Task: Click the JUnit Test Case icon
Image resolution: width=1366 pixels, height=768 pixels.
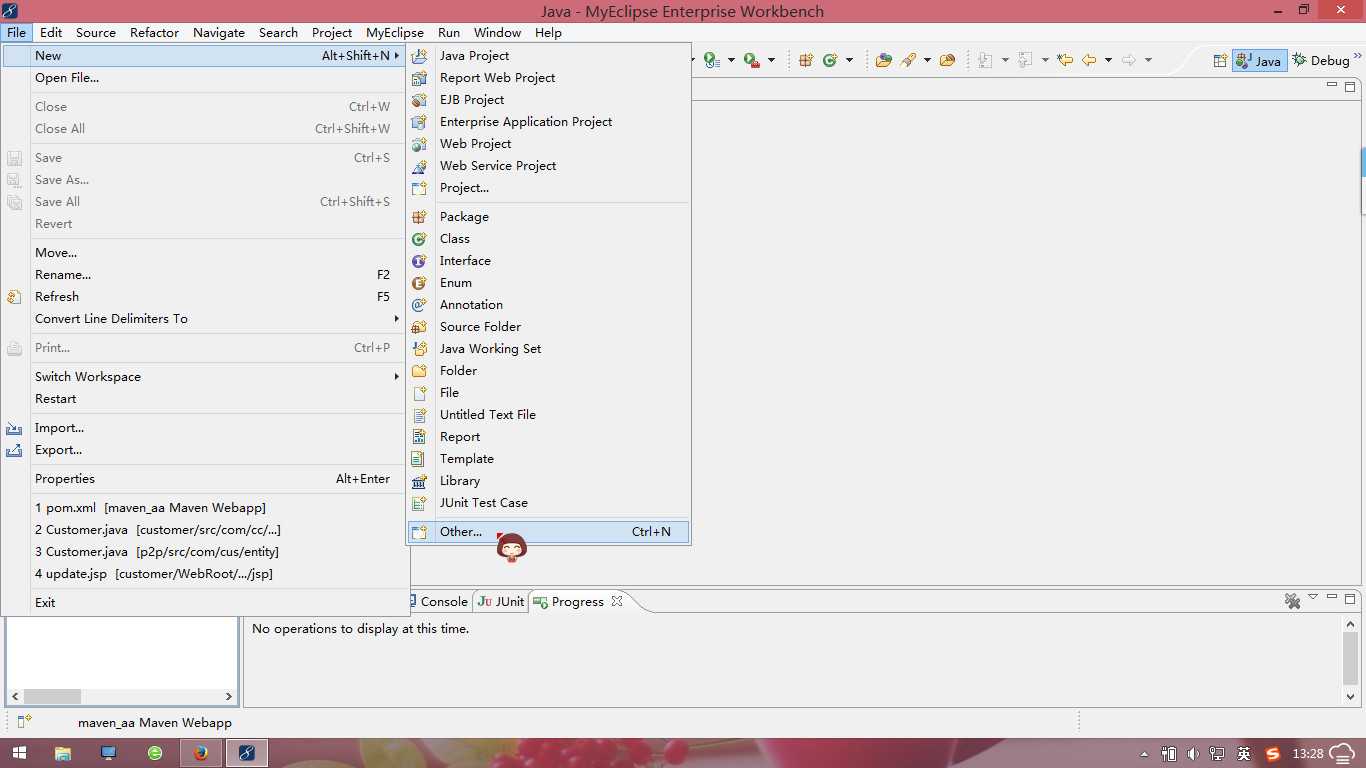Action: pos(420,503)
